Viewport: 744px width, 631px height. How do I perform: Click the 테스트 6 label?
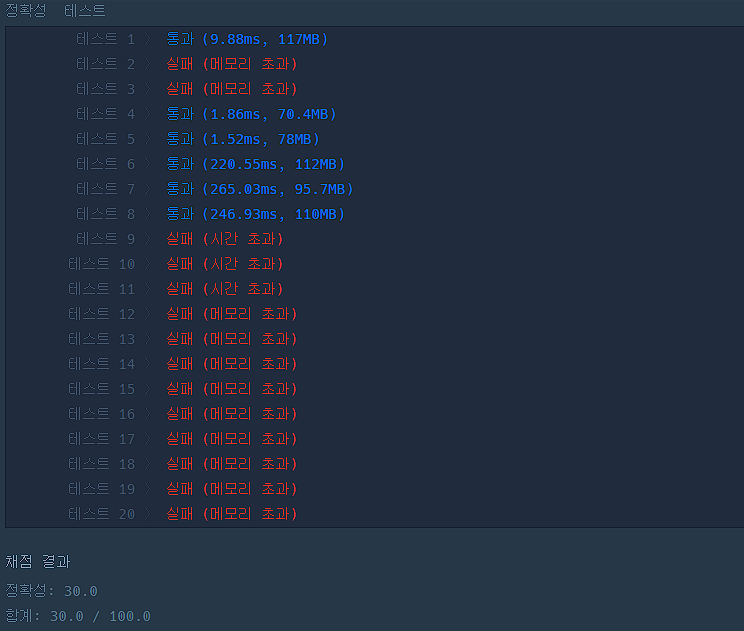pyautogui.click(x=105, y=164)
